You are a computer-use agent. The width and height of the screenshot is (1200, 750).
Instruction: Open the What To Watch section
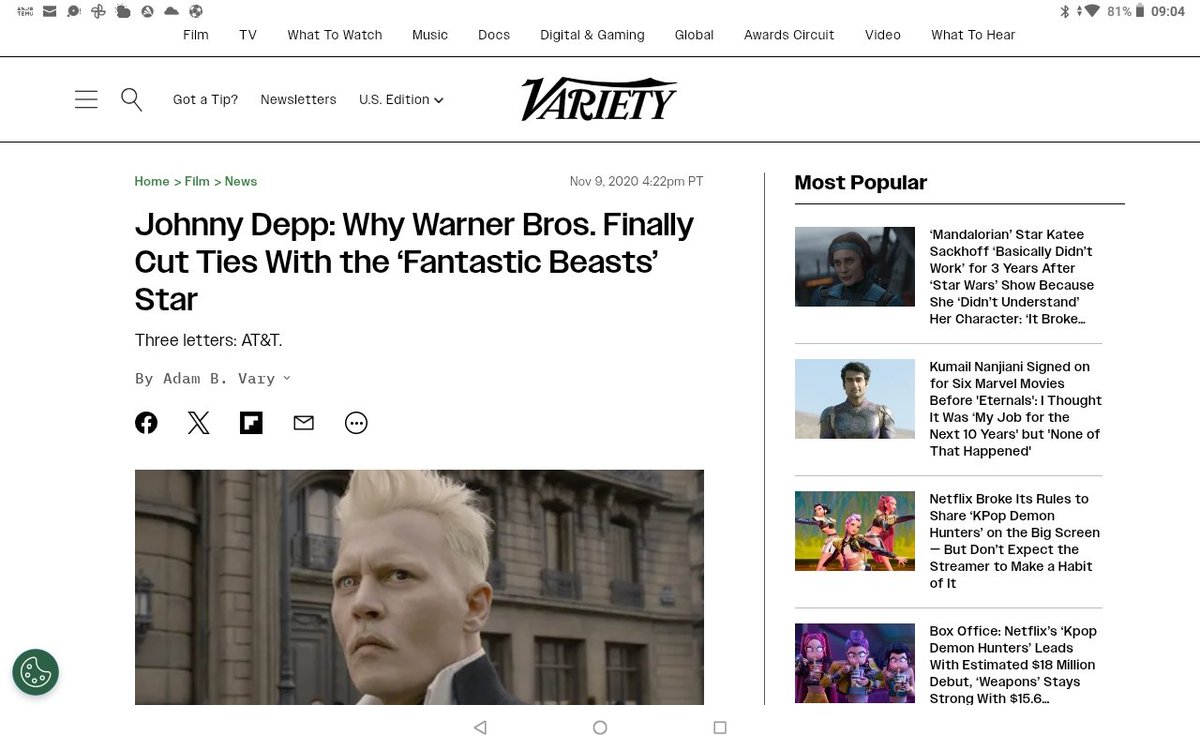pyautogui.click(x=335, y=35)
